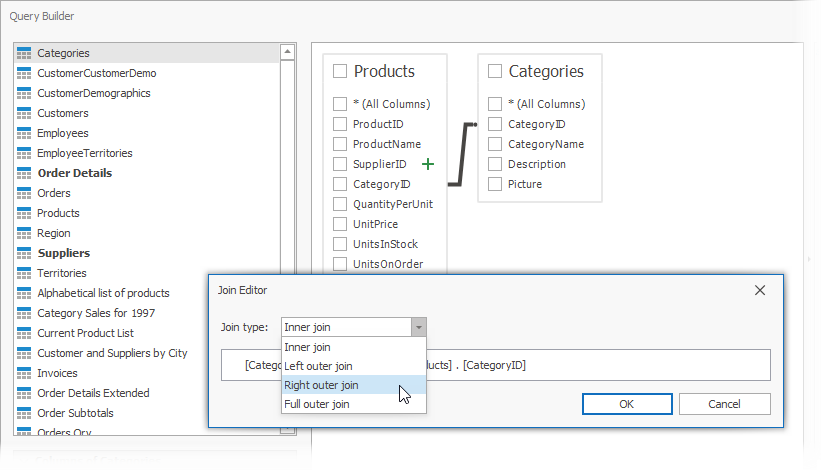
Task: Click the Region table icon
Action: [24, 233]
